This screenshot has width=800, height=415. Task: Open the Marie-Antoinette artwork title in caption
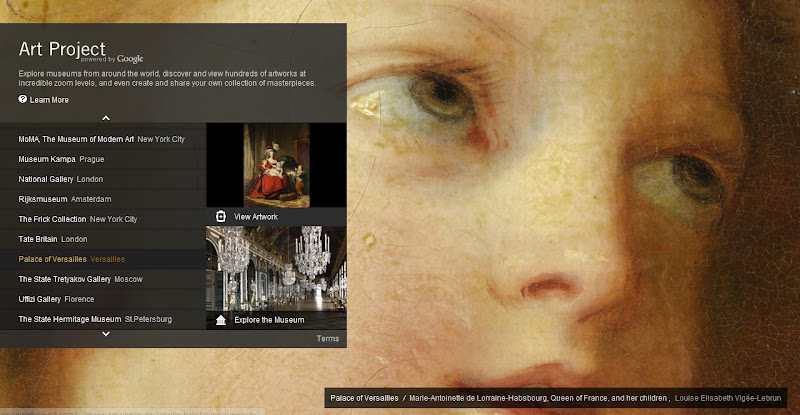click(x=539, y=398)
